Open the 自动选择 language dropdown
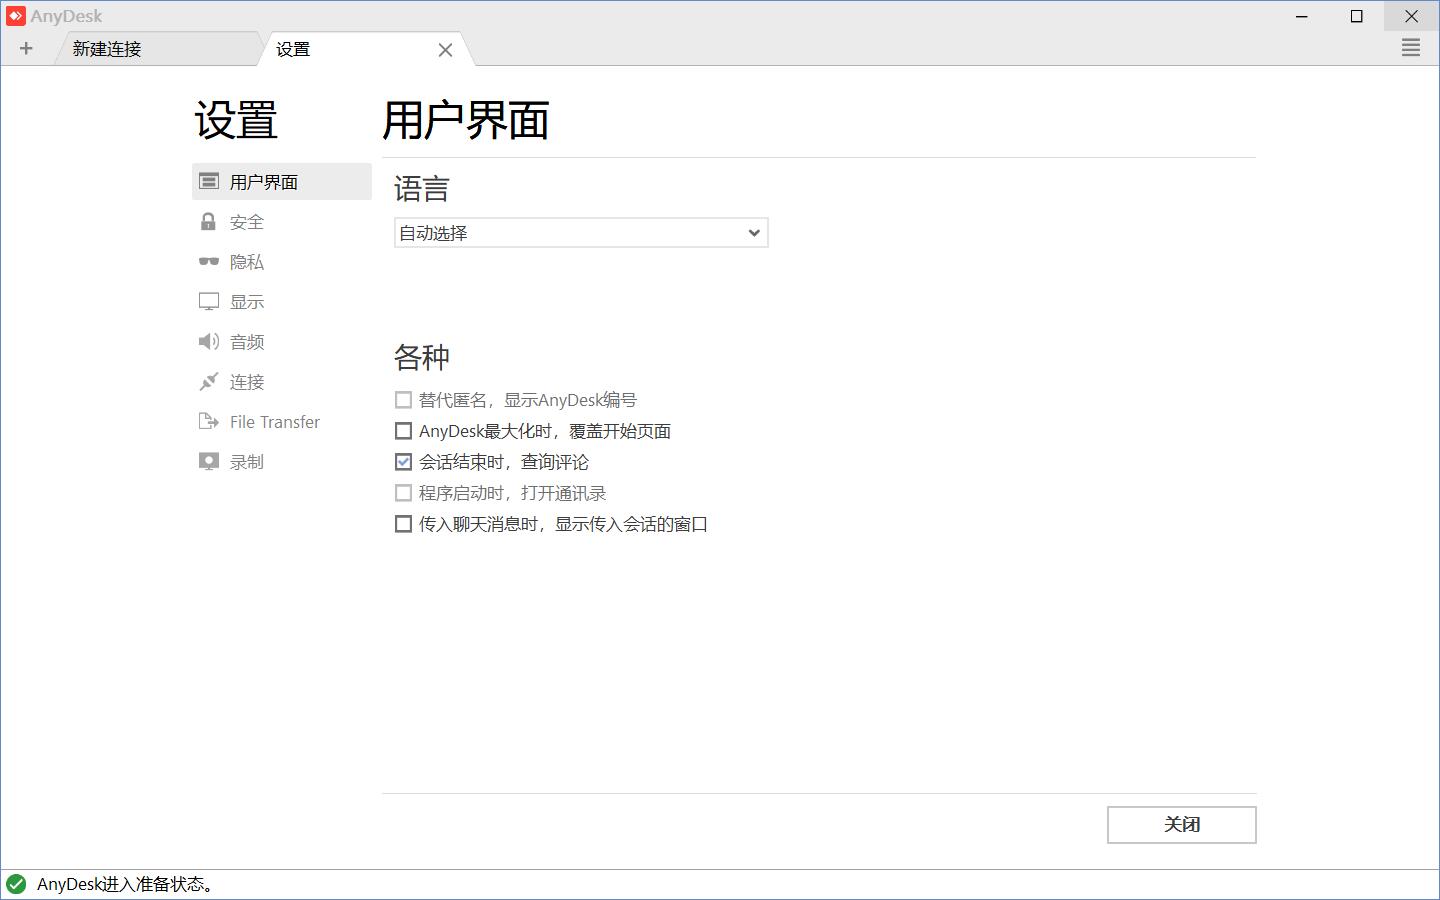The height and width of the screenshot is (900, 1440). pyautogui.click(x=581, y=233)
